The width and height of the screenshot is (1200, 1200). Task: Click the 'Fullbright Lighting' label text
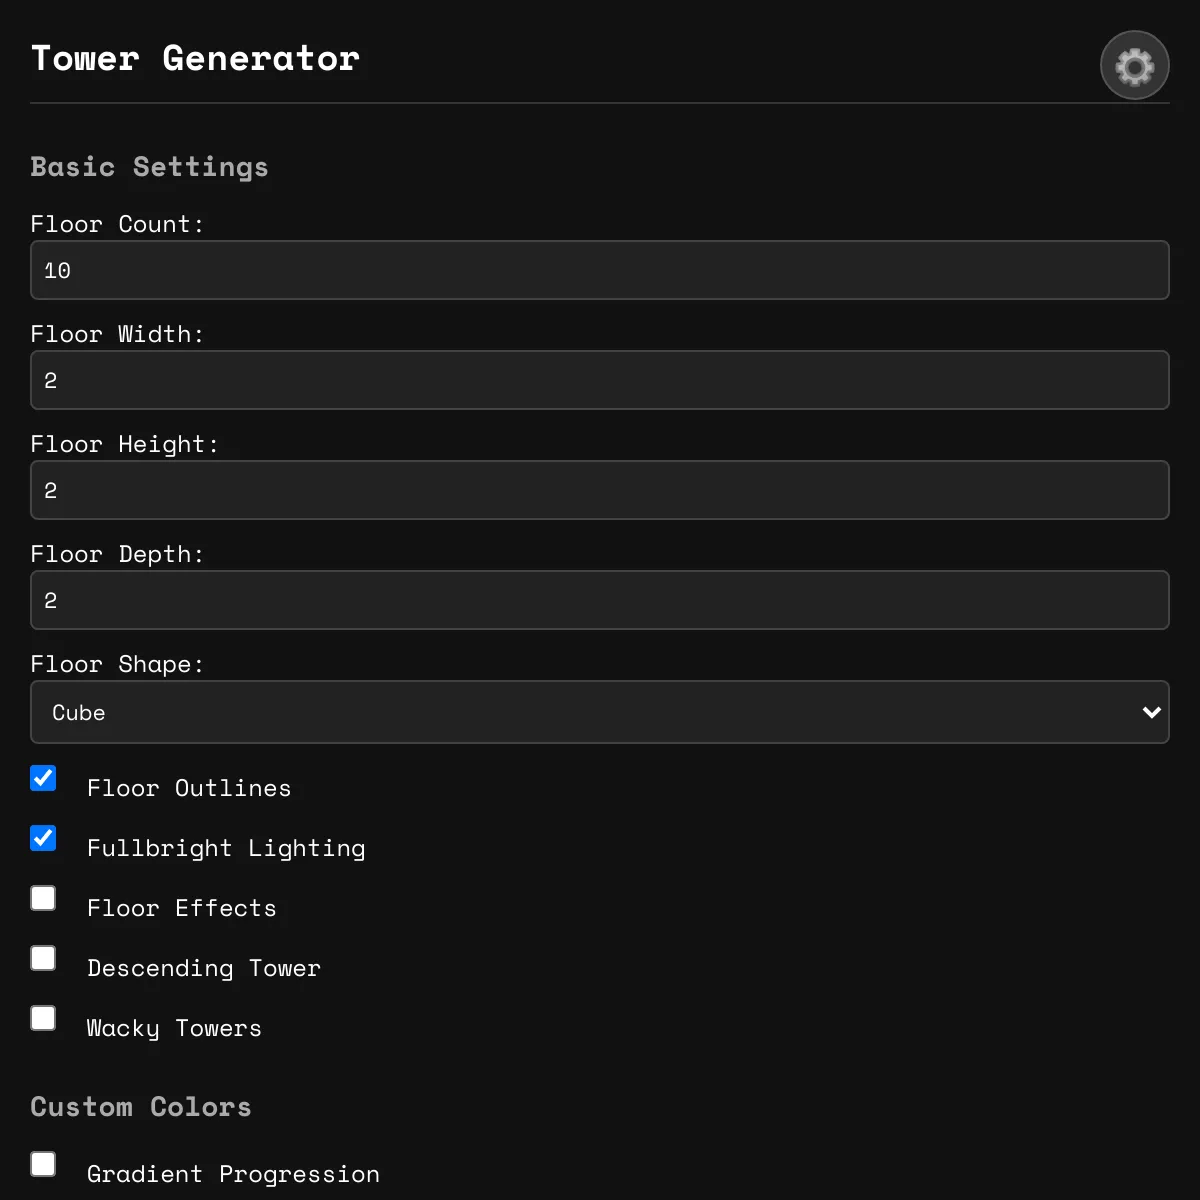pyautogui.click(x=226, y=848)
